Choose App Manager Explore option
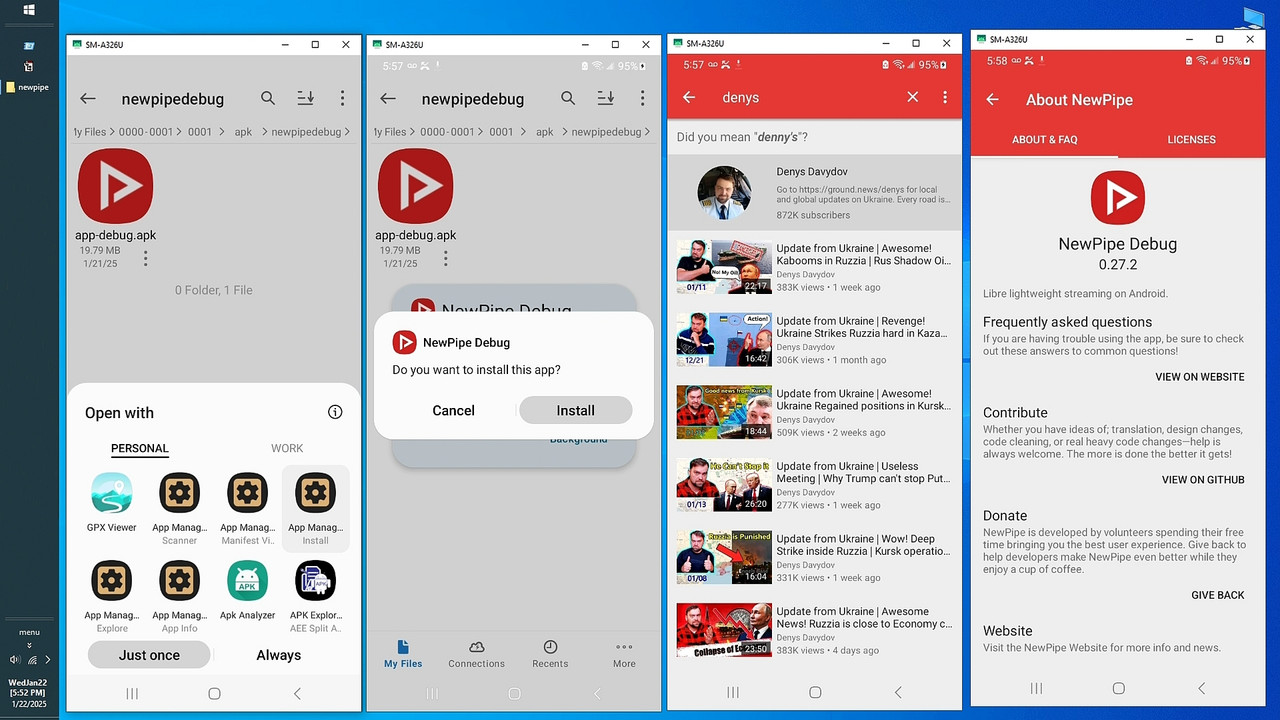Viewport: 1280px width, 720px height. (x=111, y=597)
